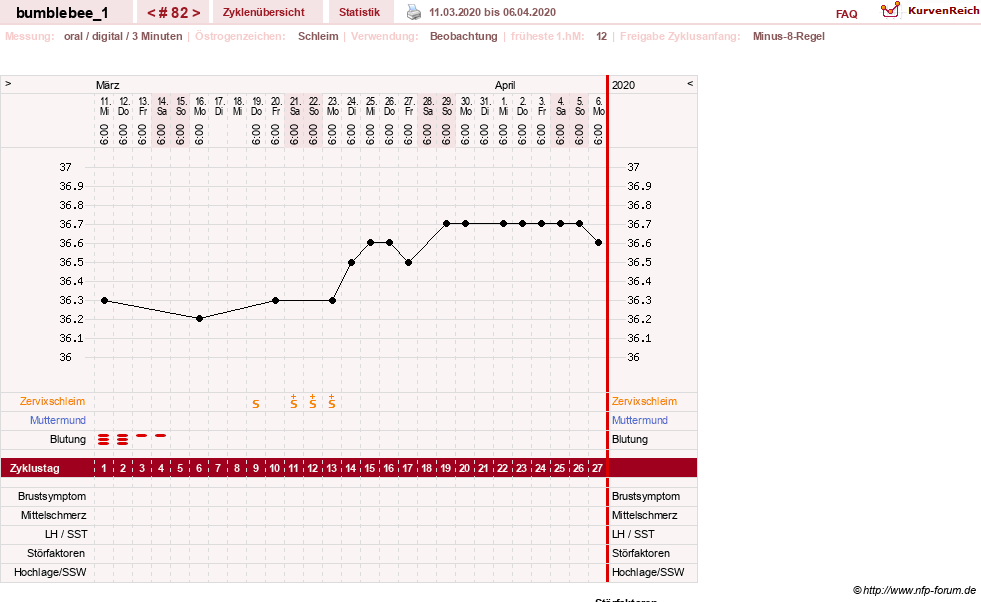Viewport: 981px width, 602px height.
Task: Click the Zervixschleim label on the left
Action: [53, 401]
